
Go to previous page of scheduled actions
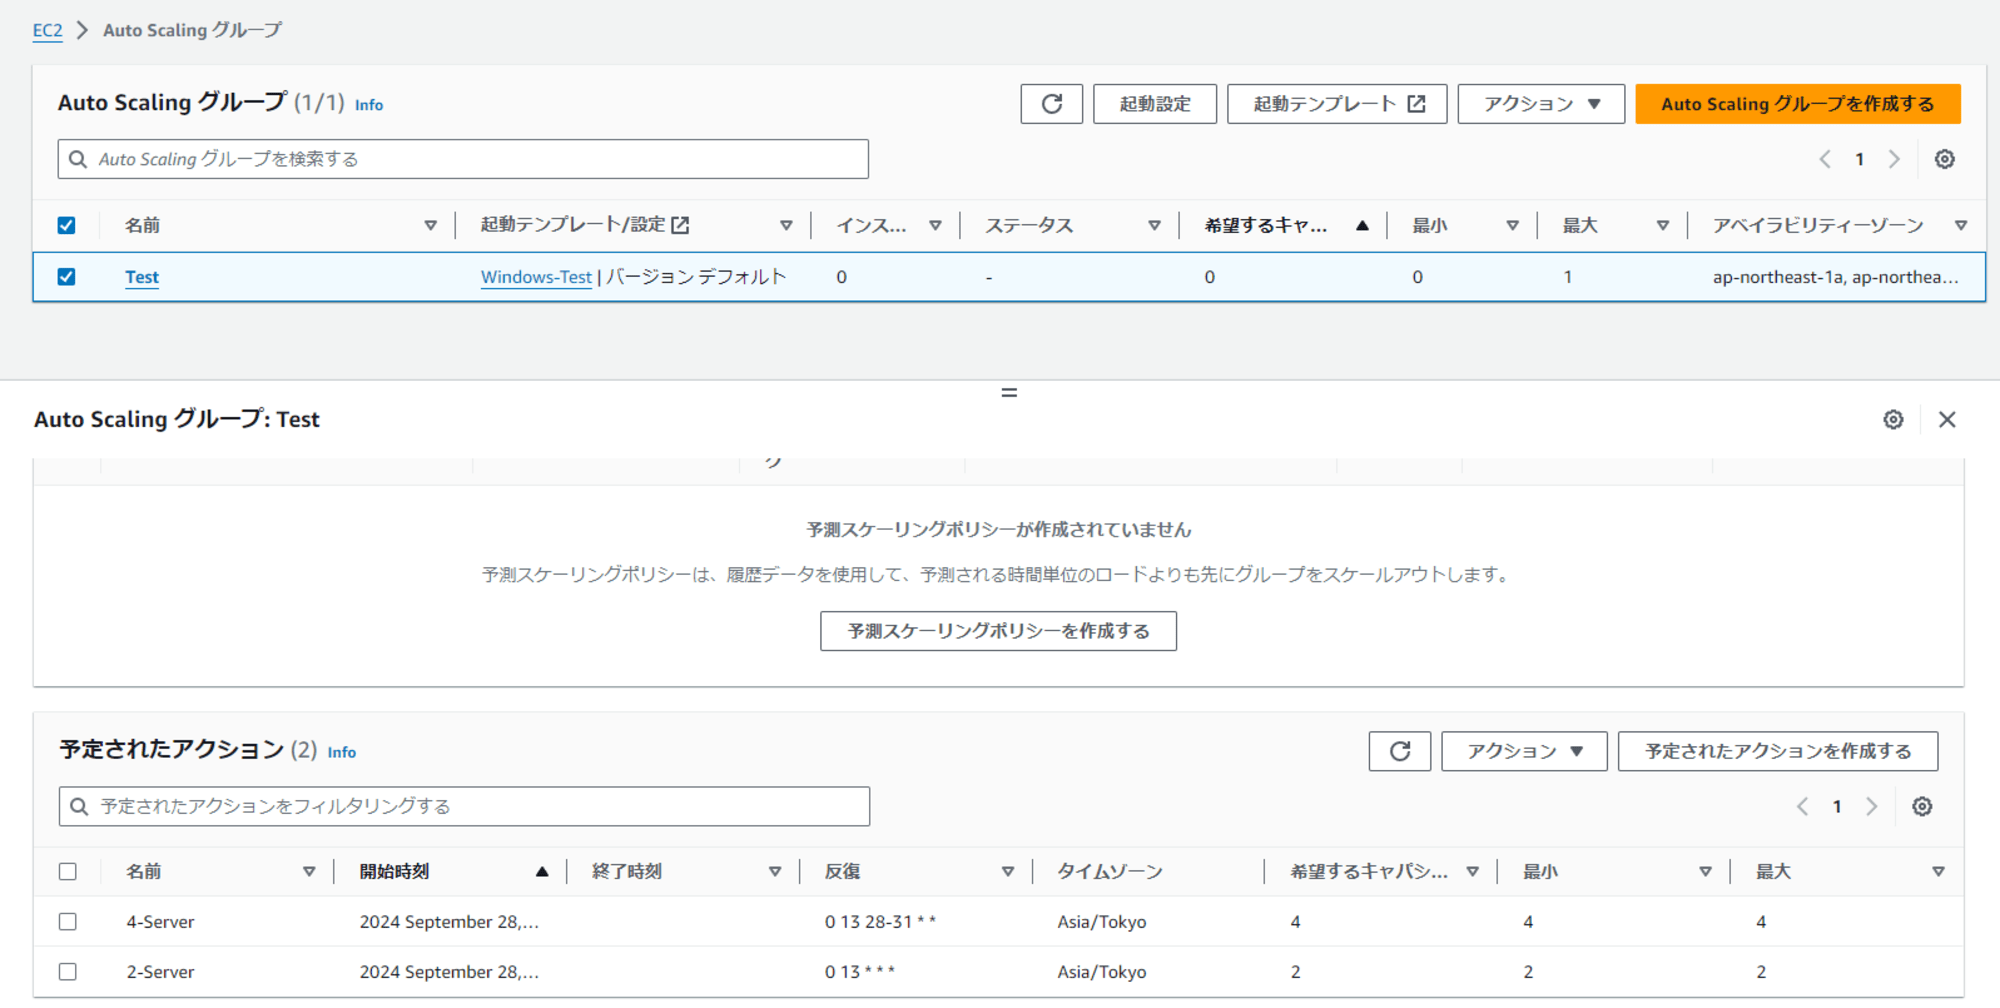[1802, 806]
